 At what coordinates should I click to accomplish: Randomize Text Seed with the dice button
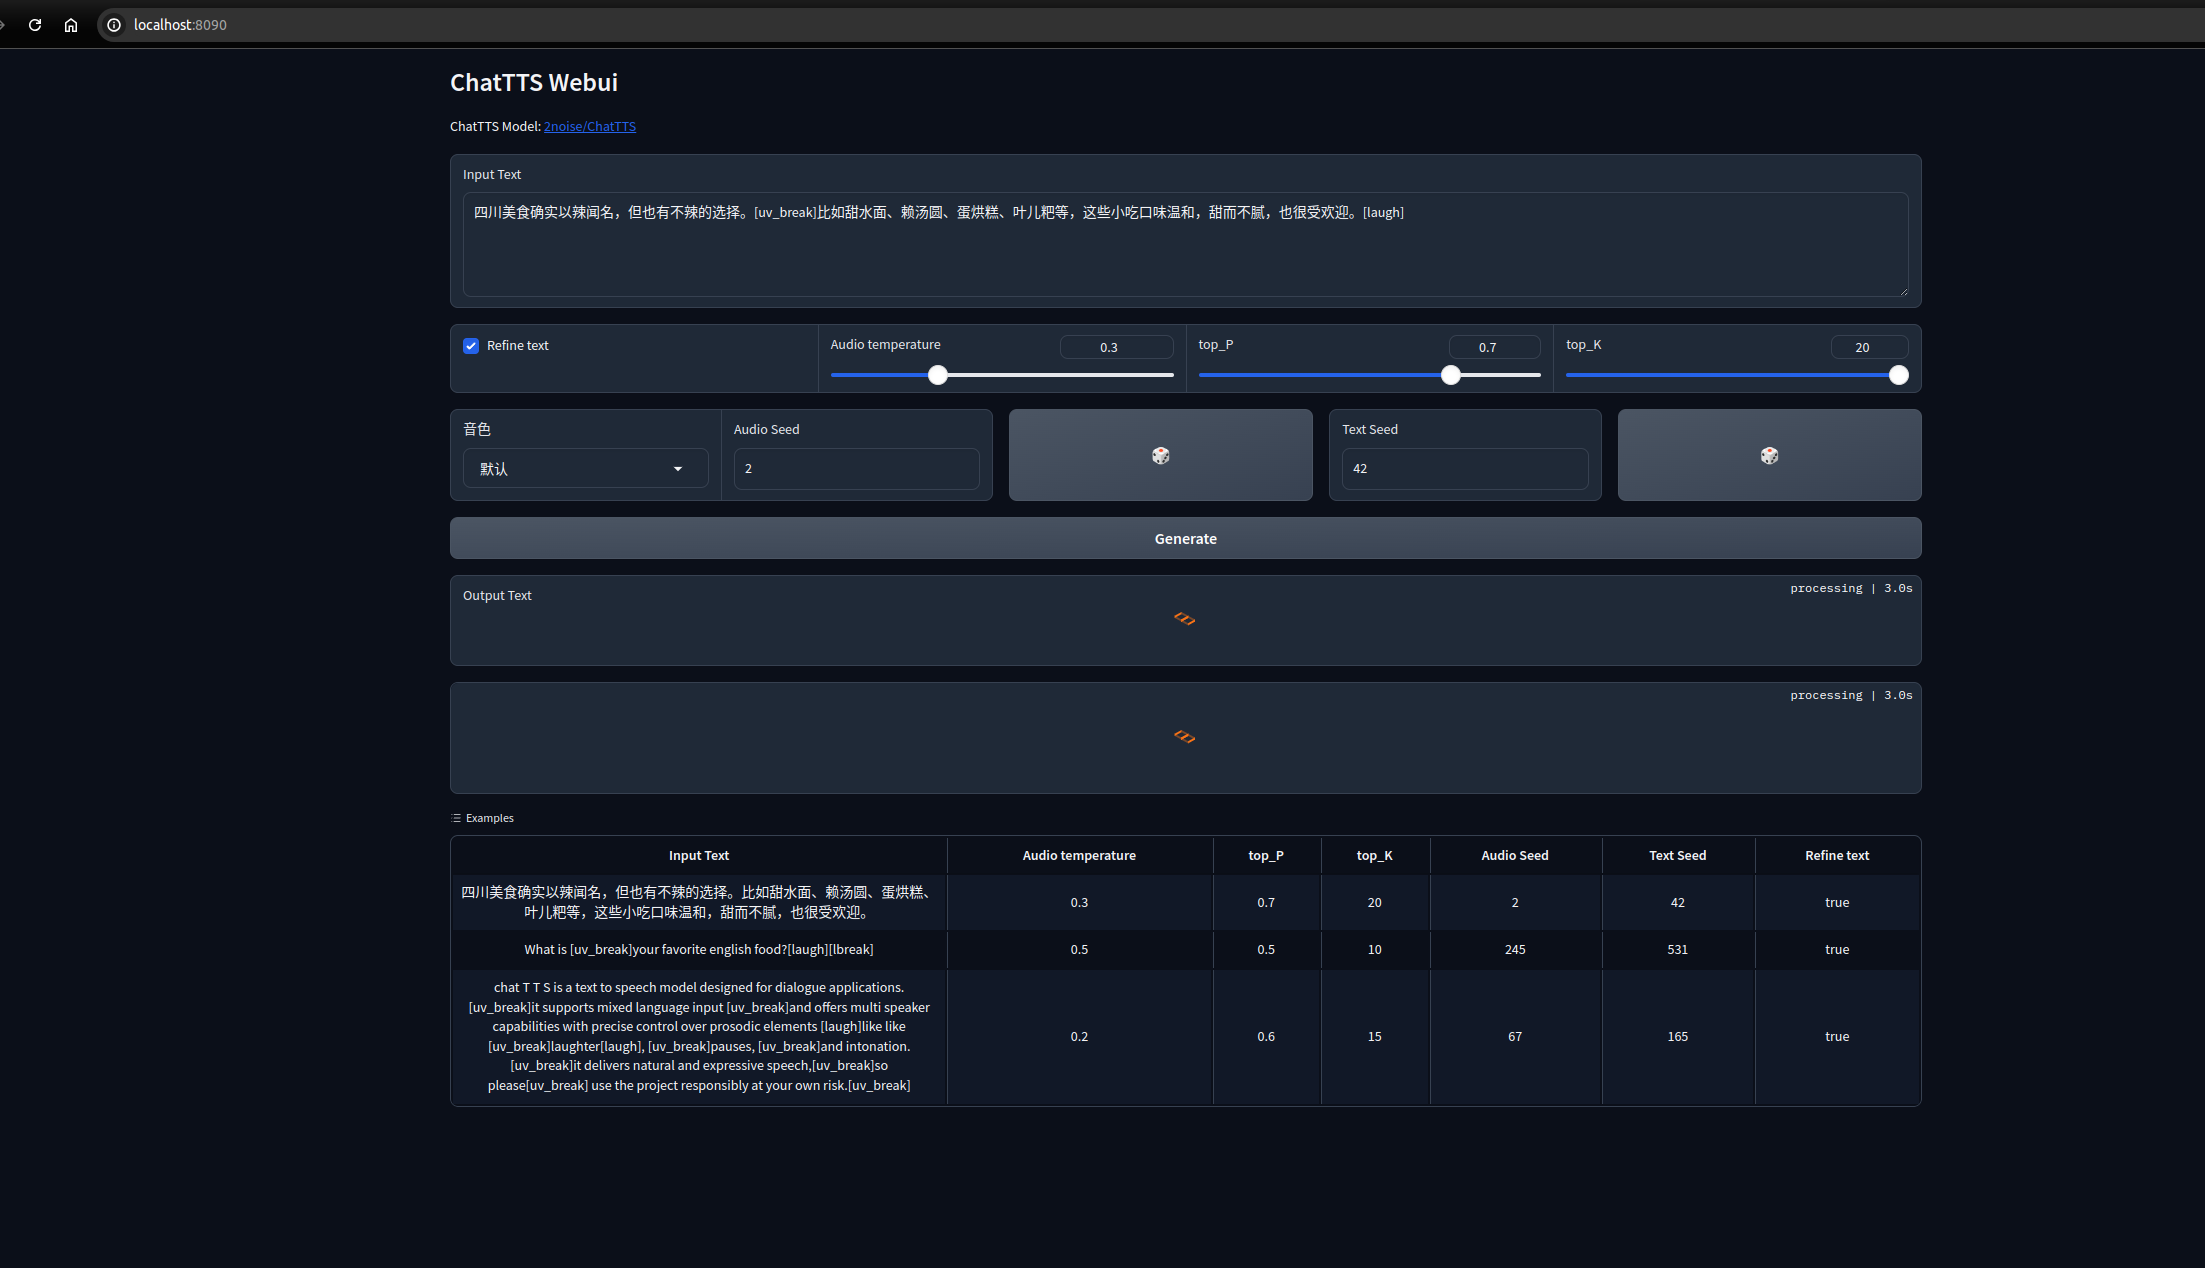click(x=1769, y=455)
